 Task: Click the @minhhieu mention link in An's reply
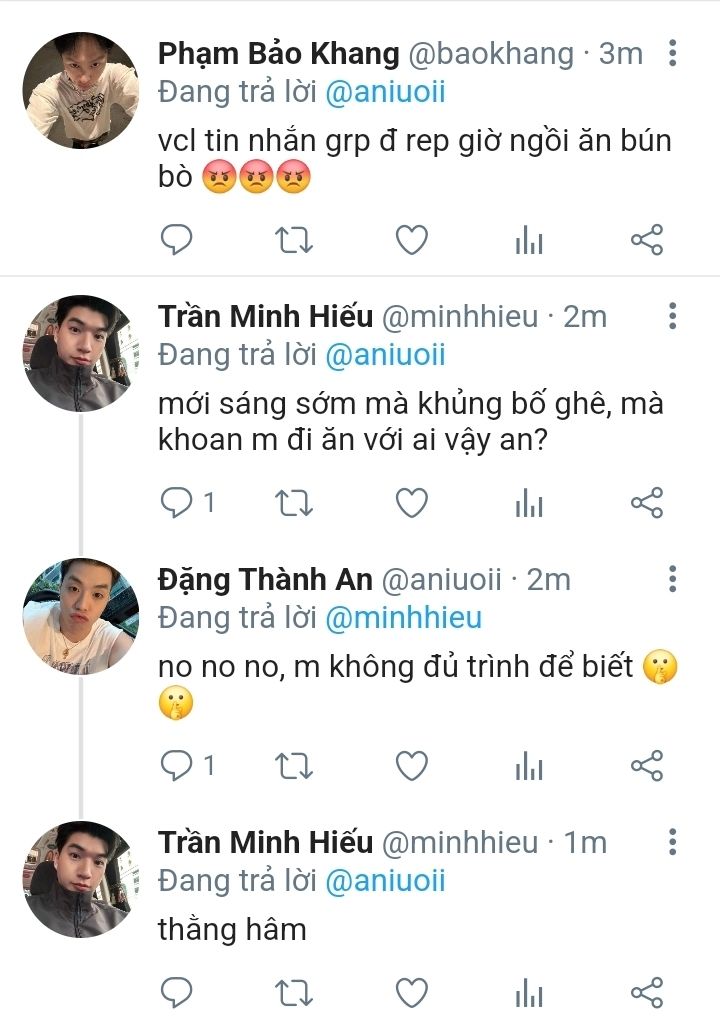coord(403,618)
